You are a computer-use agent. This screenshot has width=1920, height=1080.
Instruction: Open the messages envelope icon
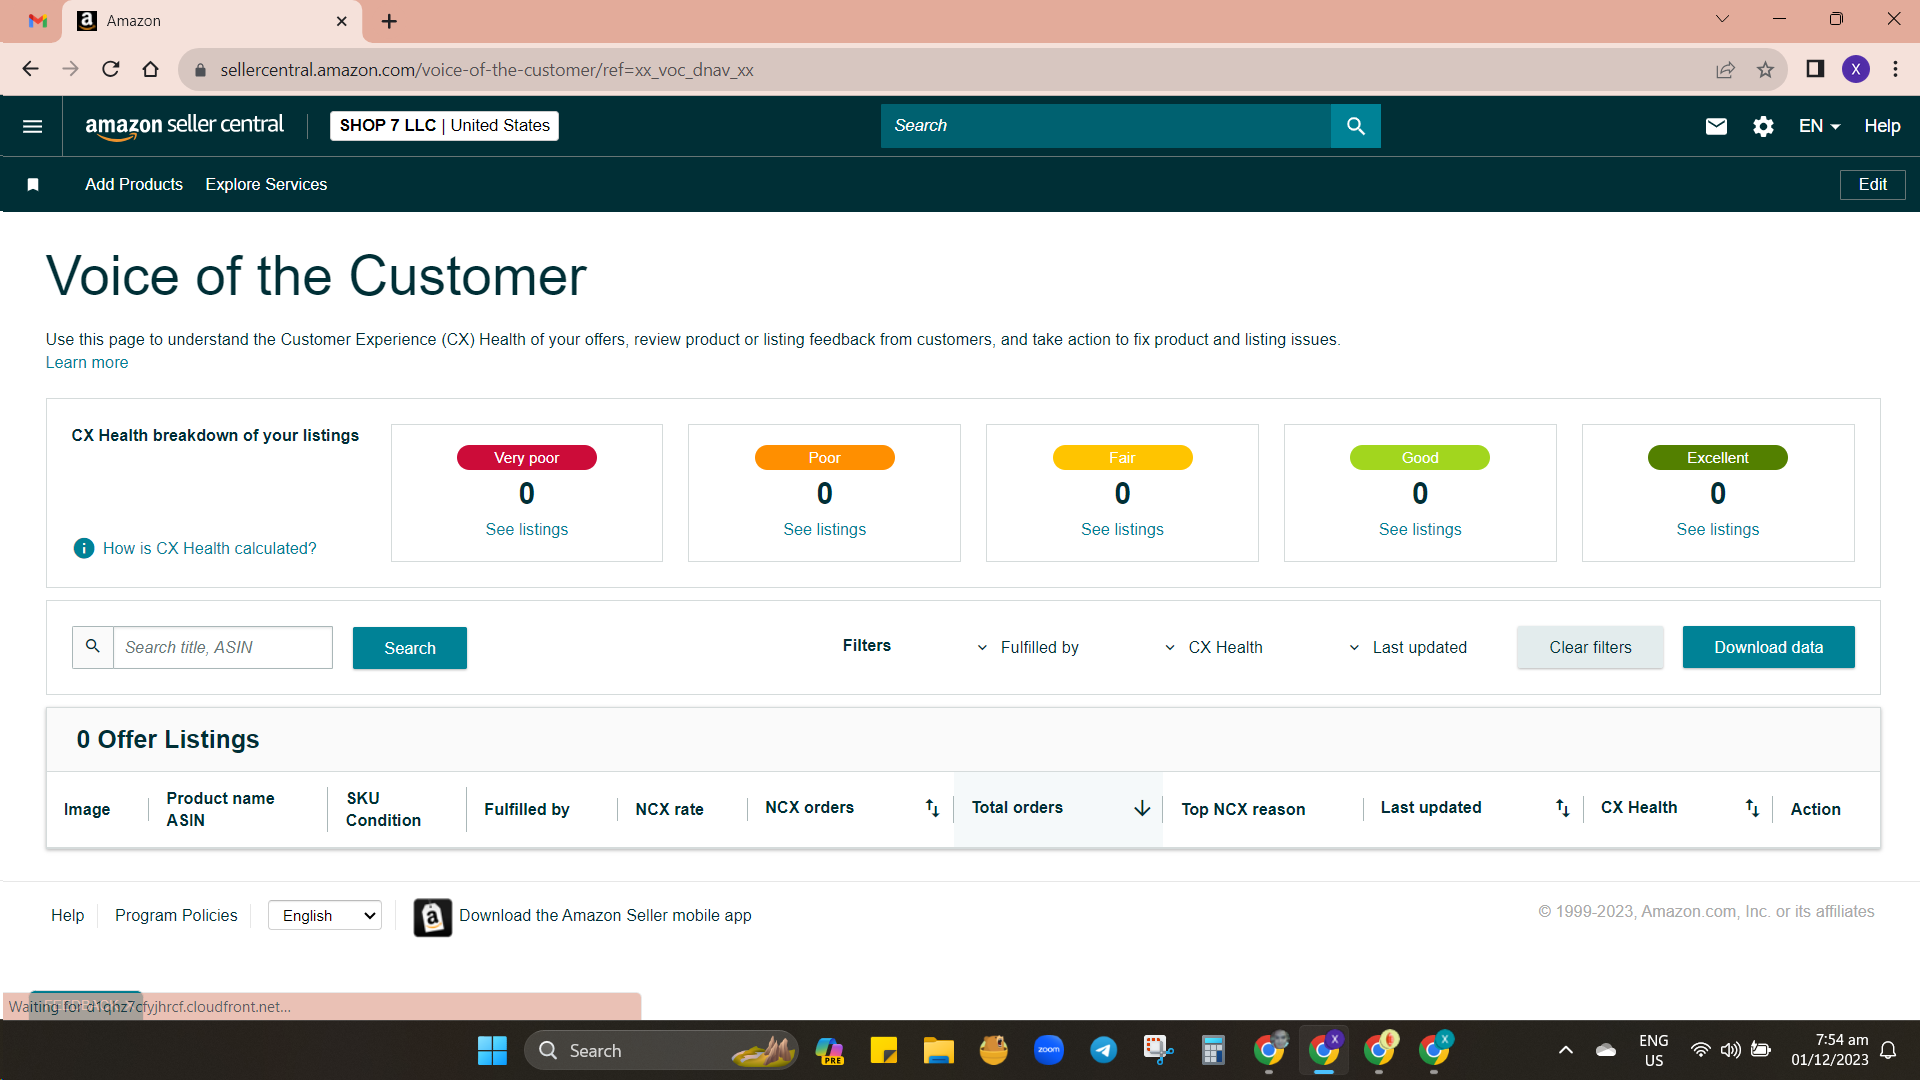pyautogui.click(x=1716, y=126)
